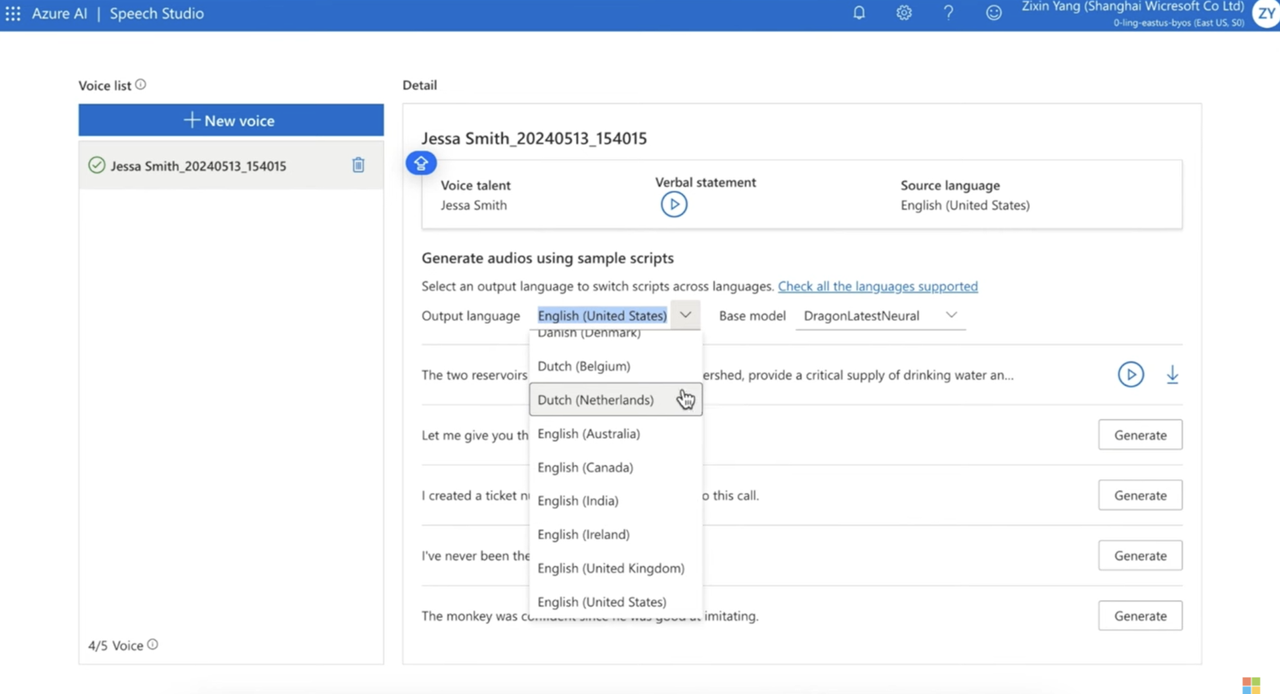This screenshot has width=1280, height=694.
Task: Click the Generate audios using sample scripts heading
Action: click(x=548, y=258)
